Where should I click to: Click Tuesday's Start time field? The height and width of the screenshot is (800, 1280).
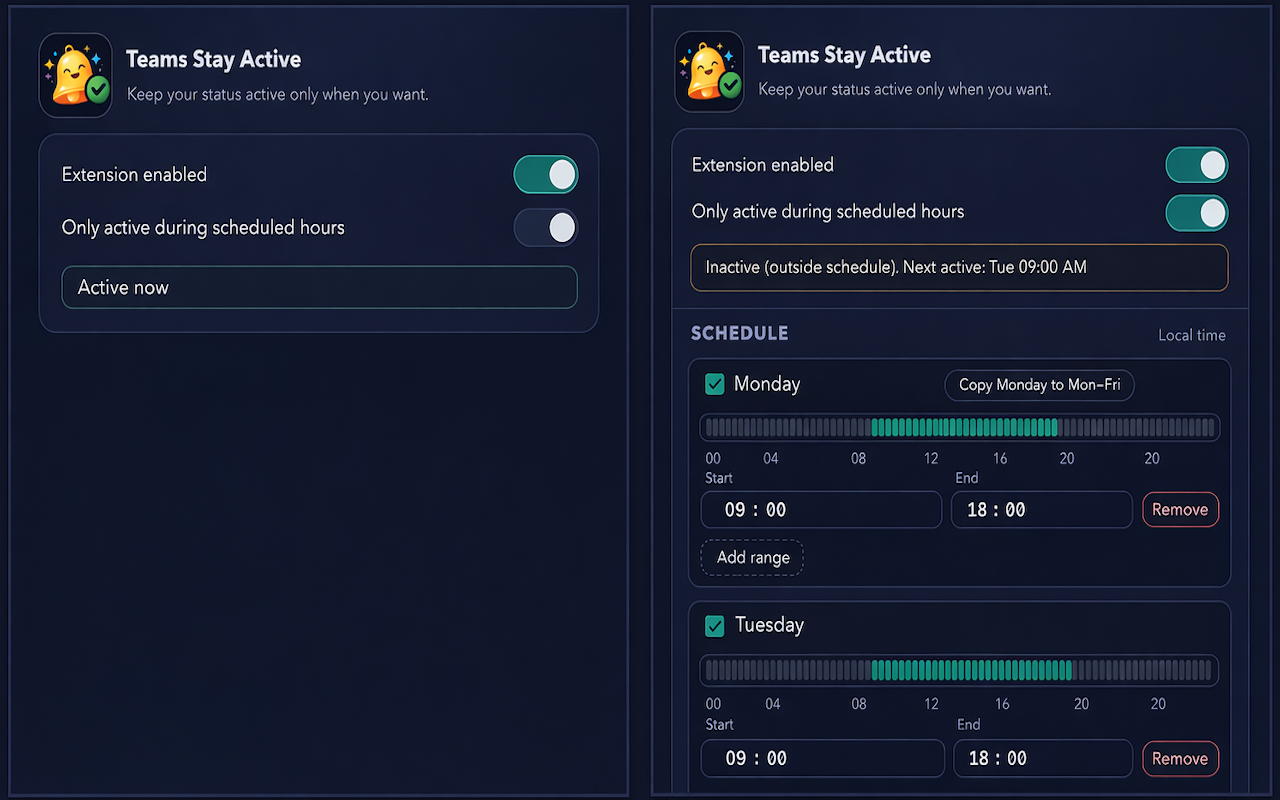822,759
